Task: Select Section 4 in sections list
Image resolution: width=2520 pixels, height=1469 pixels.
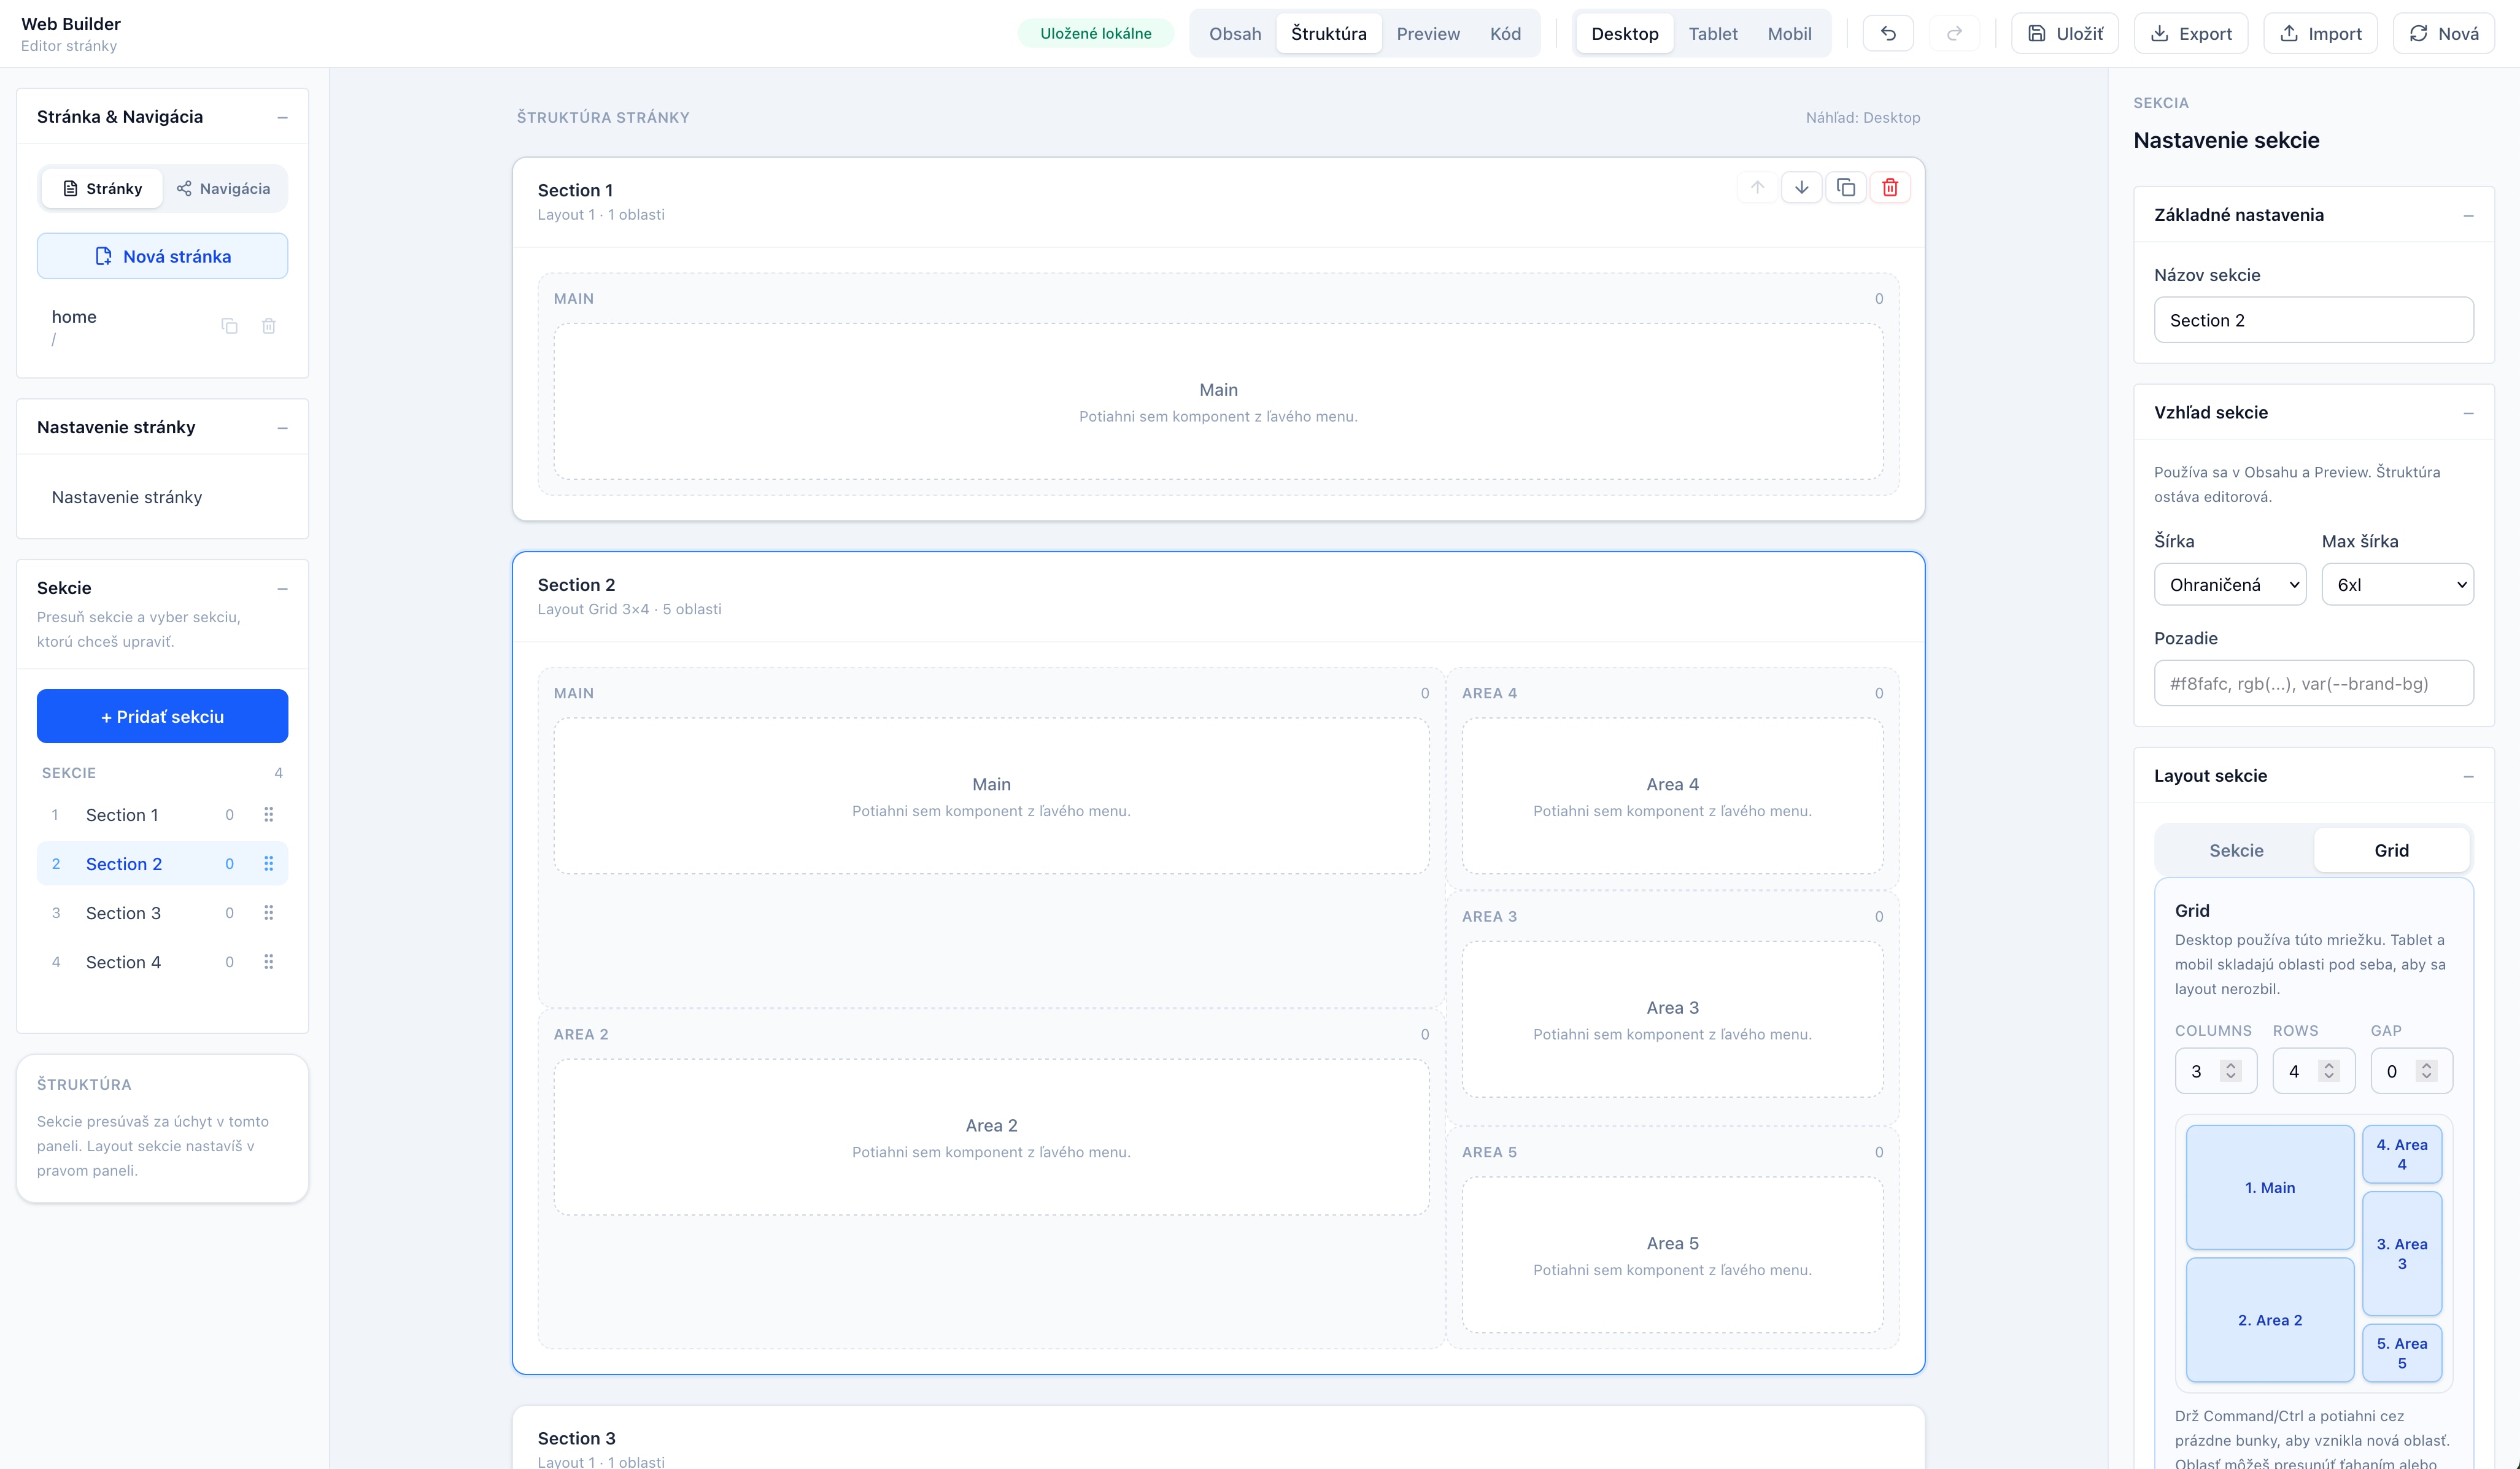Action: coord(162,961)
